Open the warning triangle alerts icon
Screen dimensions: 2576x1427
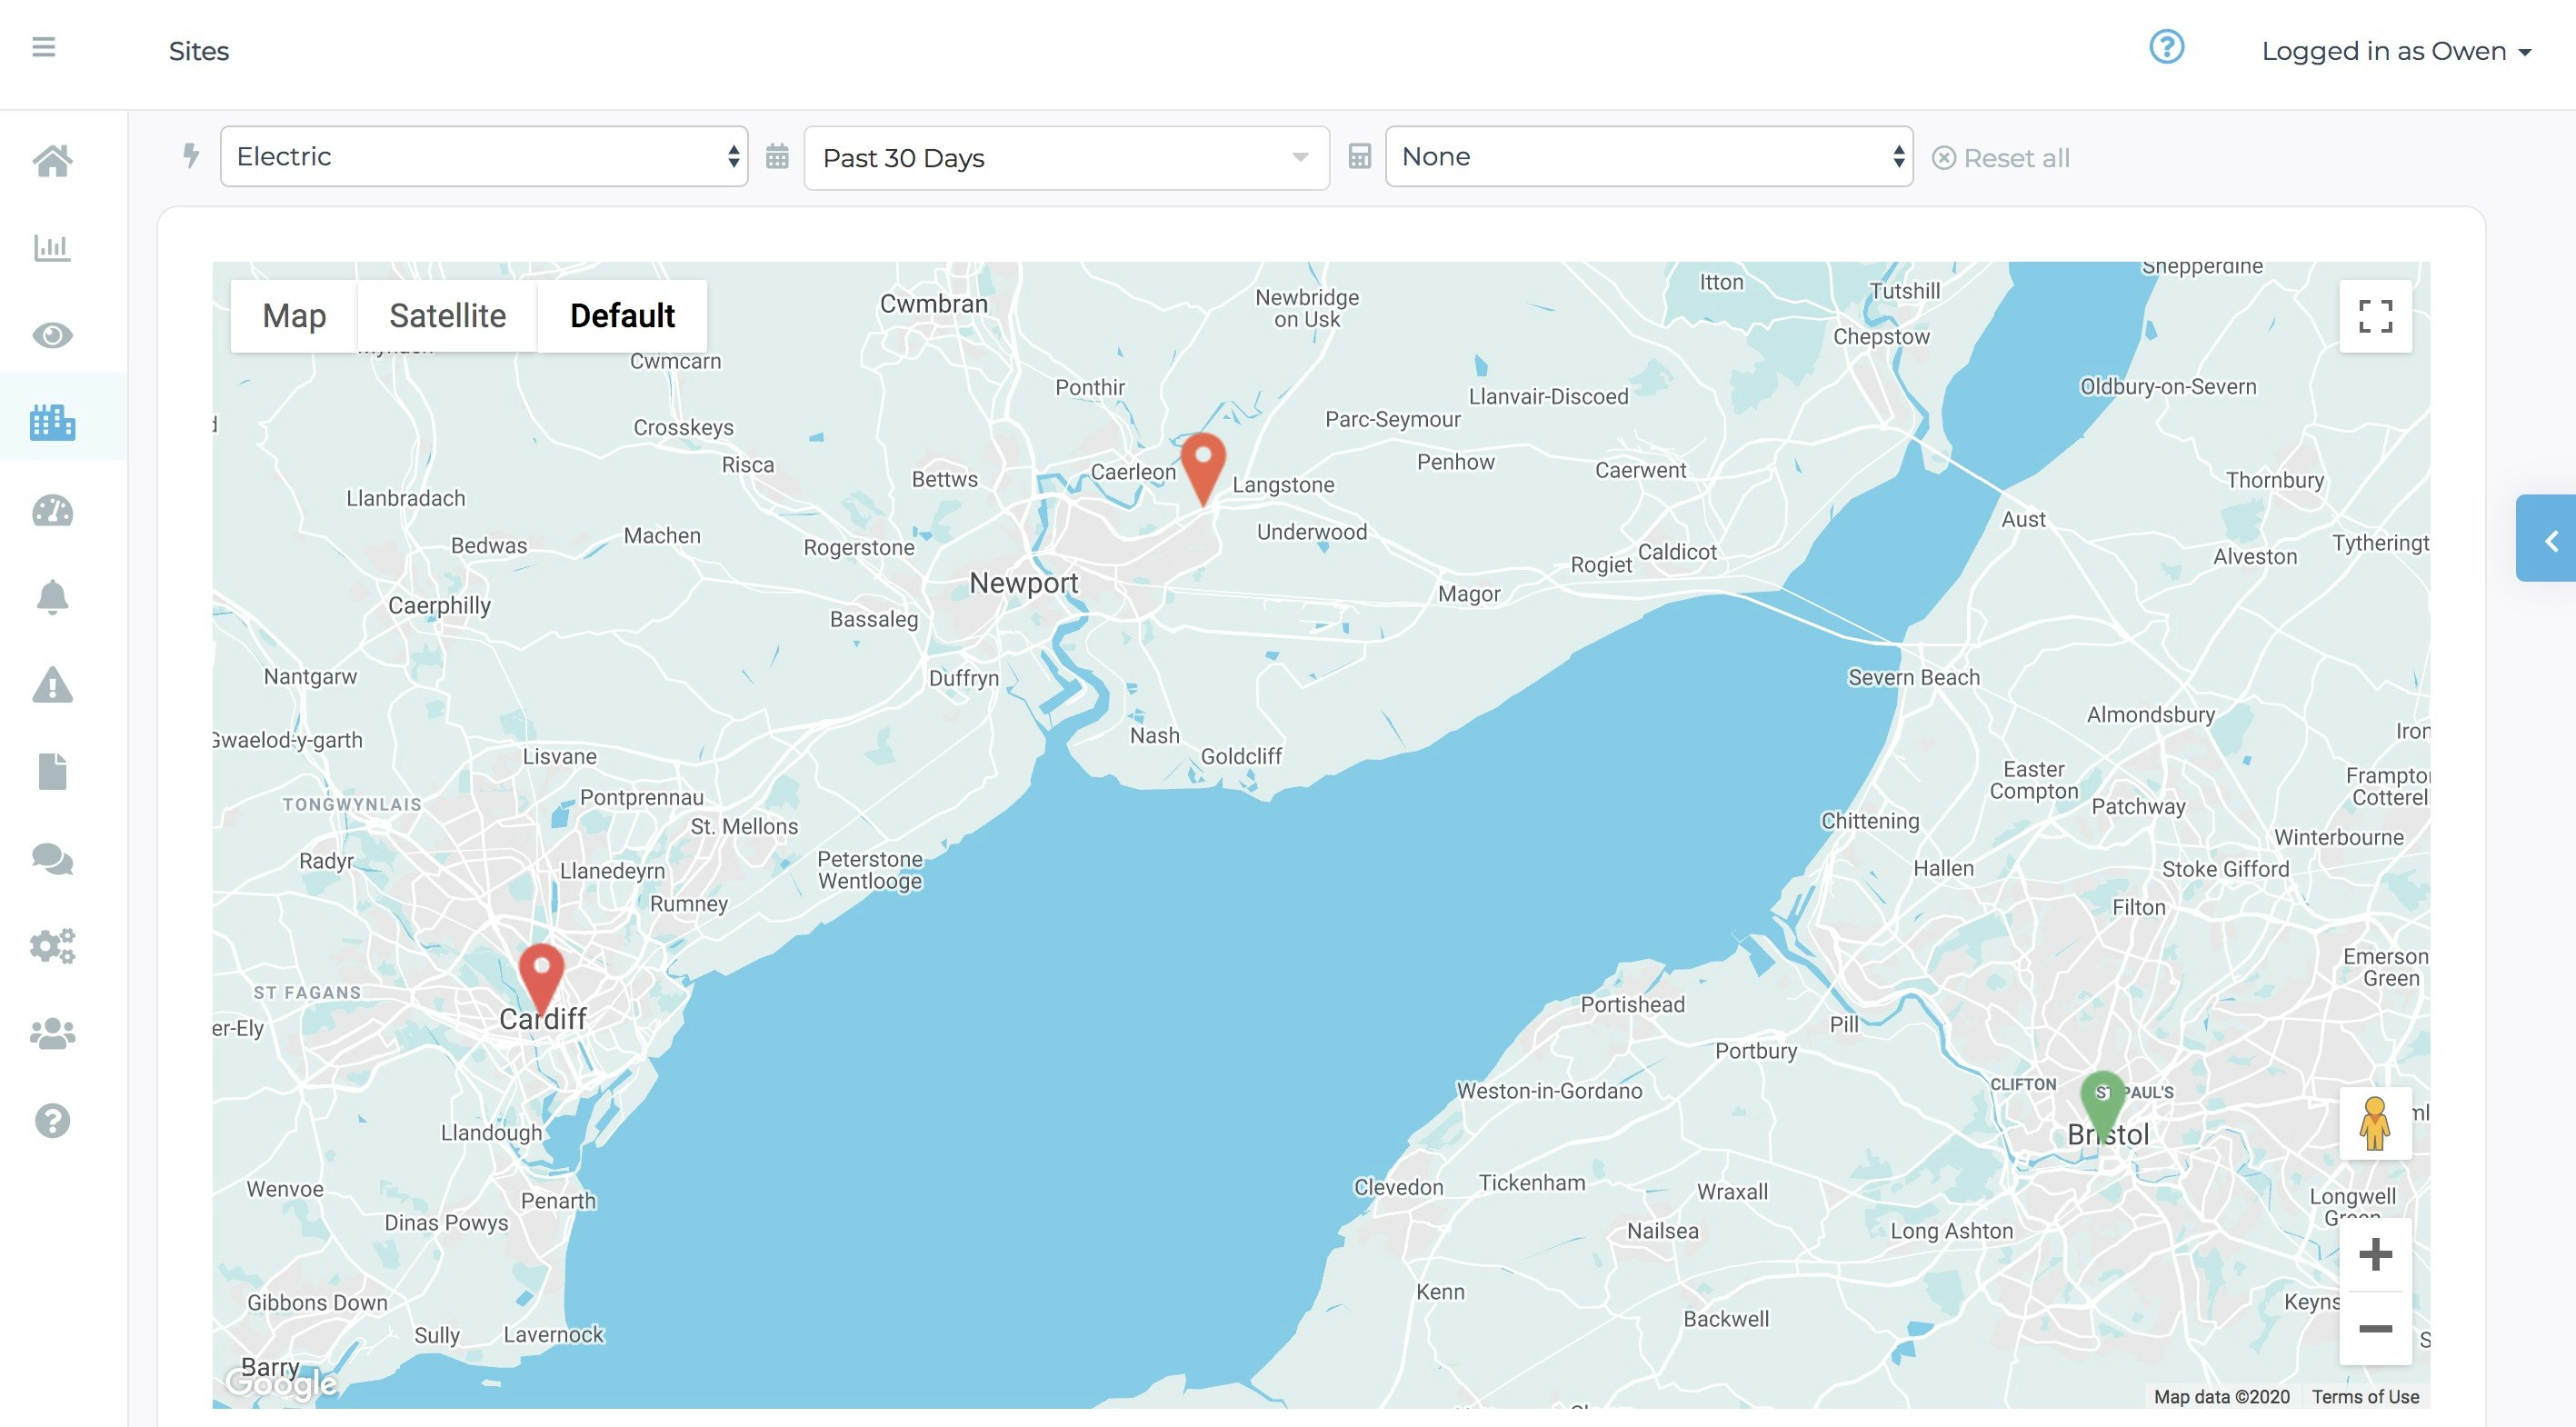52,686
